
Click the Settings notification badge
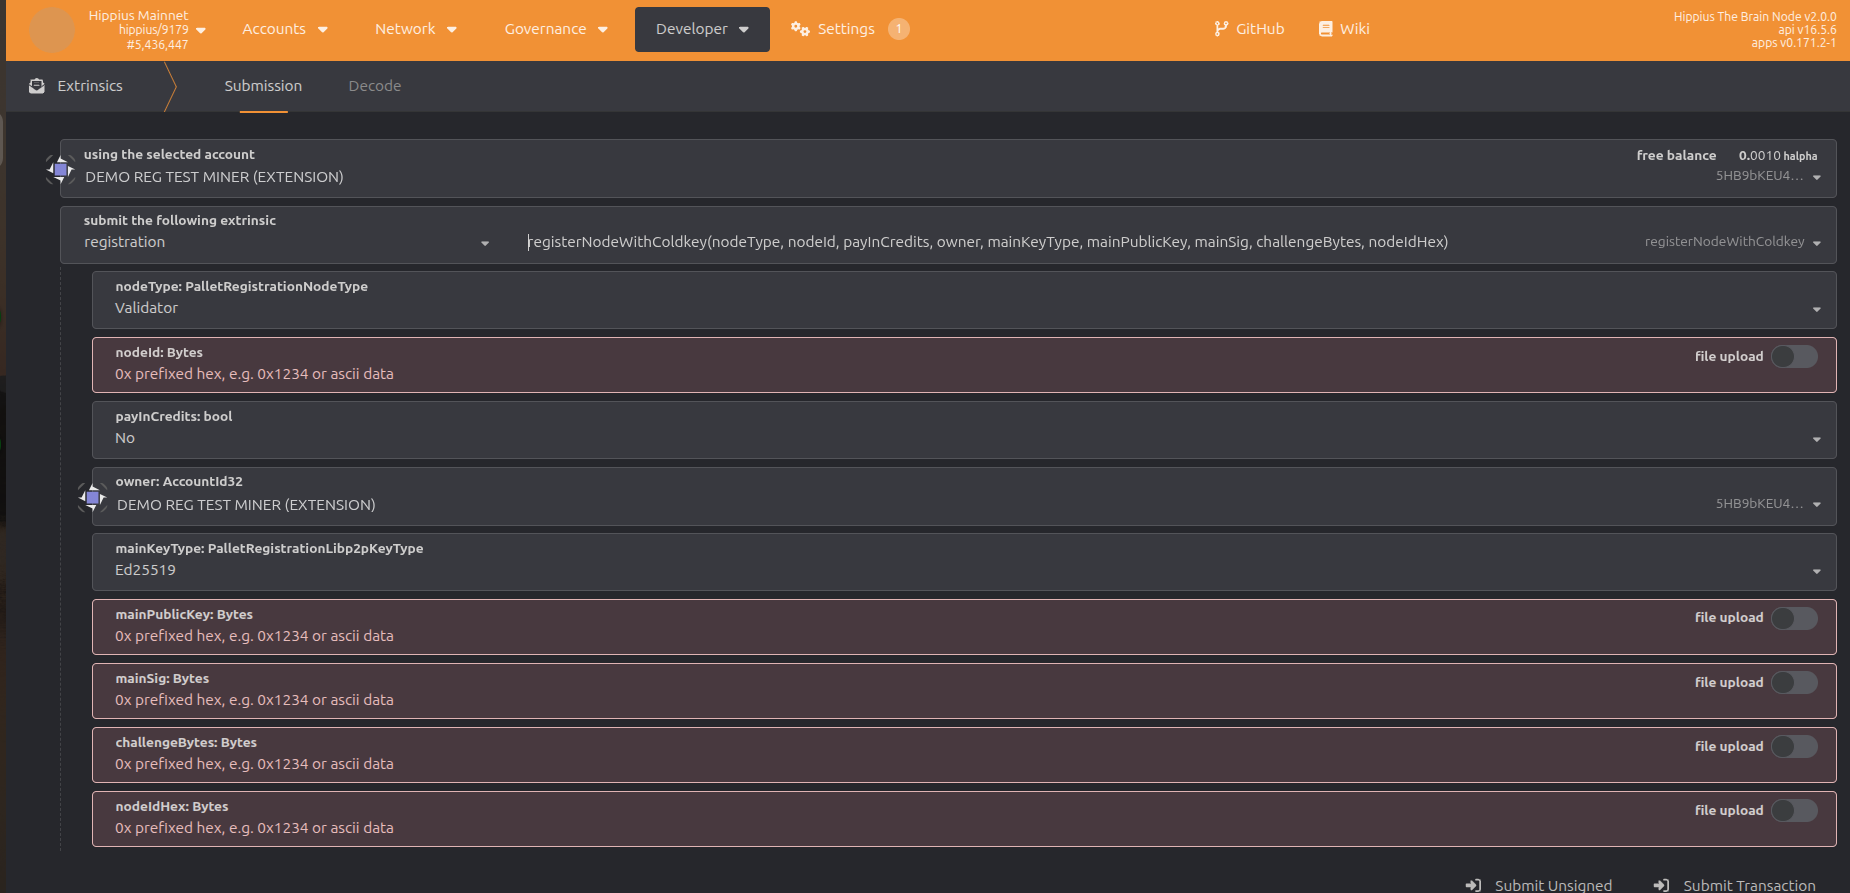pyautogui.click(x=899, y=29)
